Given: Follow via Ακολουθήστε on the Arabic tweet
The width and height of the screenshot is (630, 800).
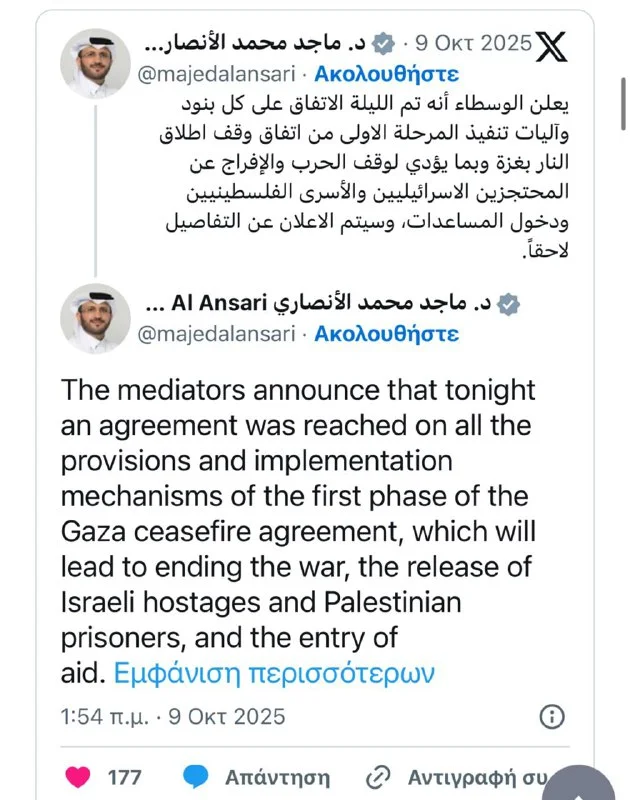Looking at the screenshot, I should (386, 74).
